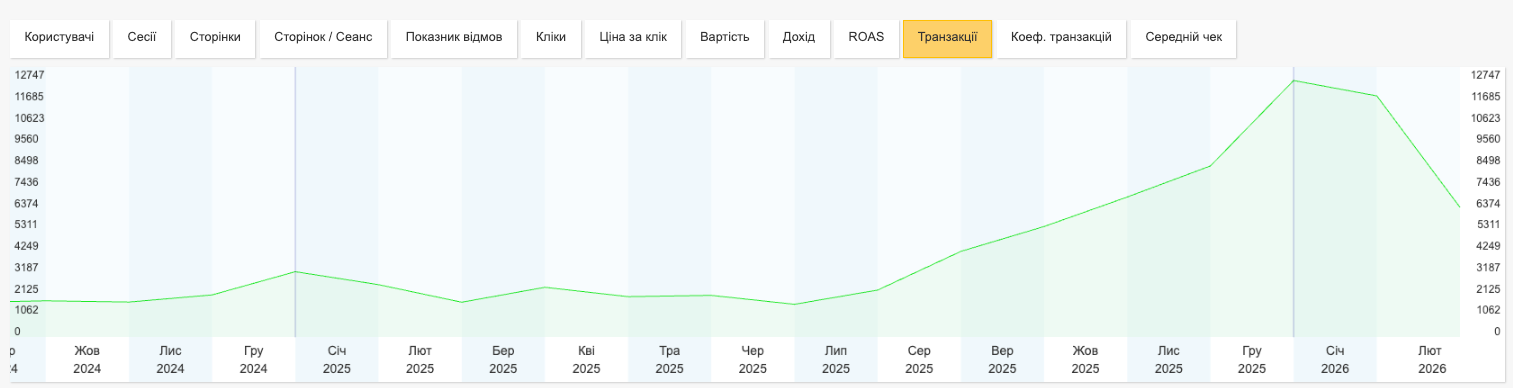Click the Жов 2024 month label

click(x=87, y=360)
